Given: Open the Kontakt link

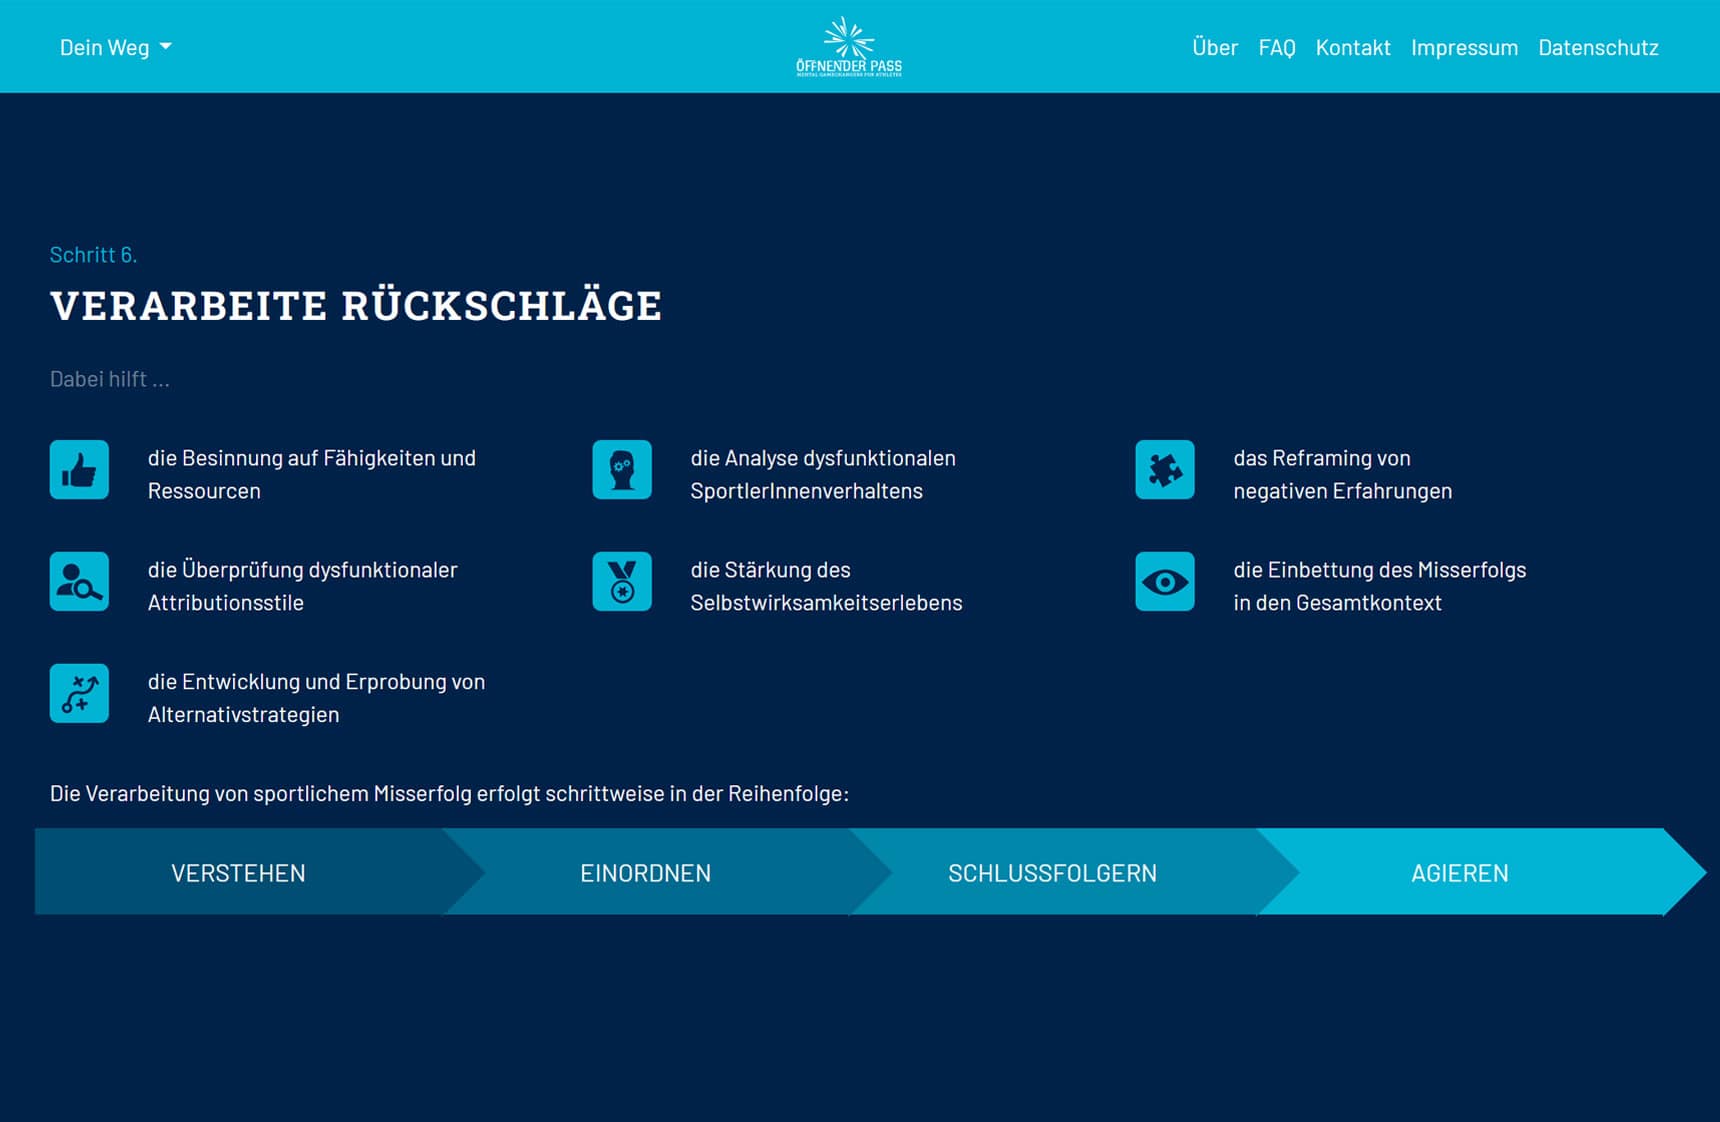Looking at the screenshot, I should [1353, 46].
